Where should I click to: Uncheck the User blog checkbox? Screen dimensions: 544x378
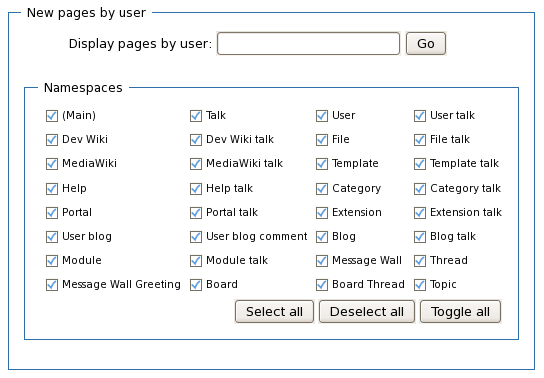[x=52, y=237]
